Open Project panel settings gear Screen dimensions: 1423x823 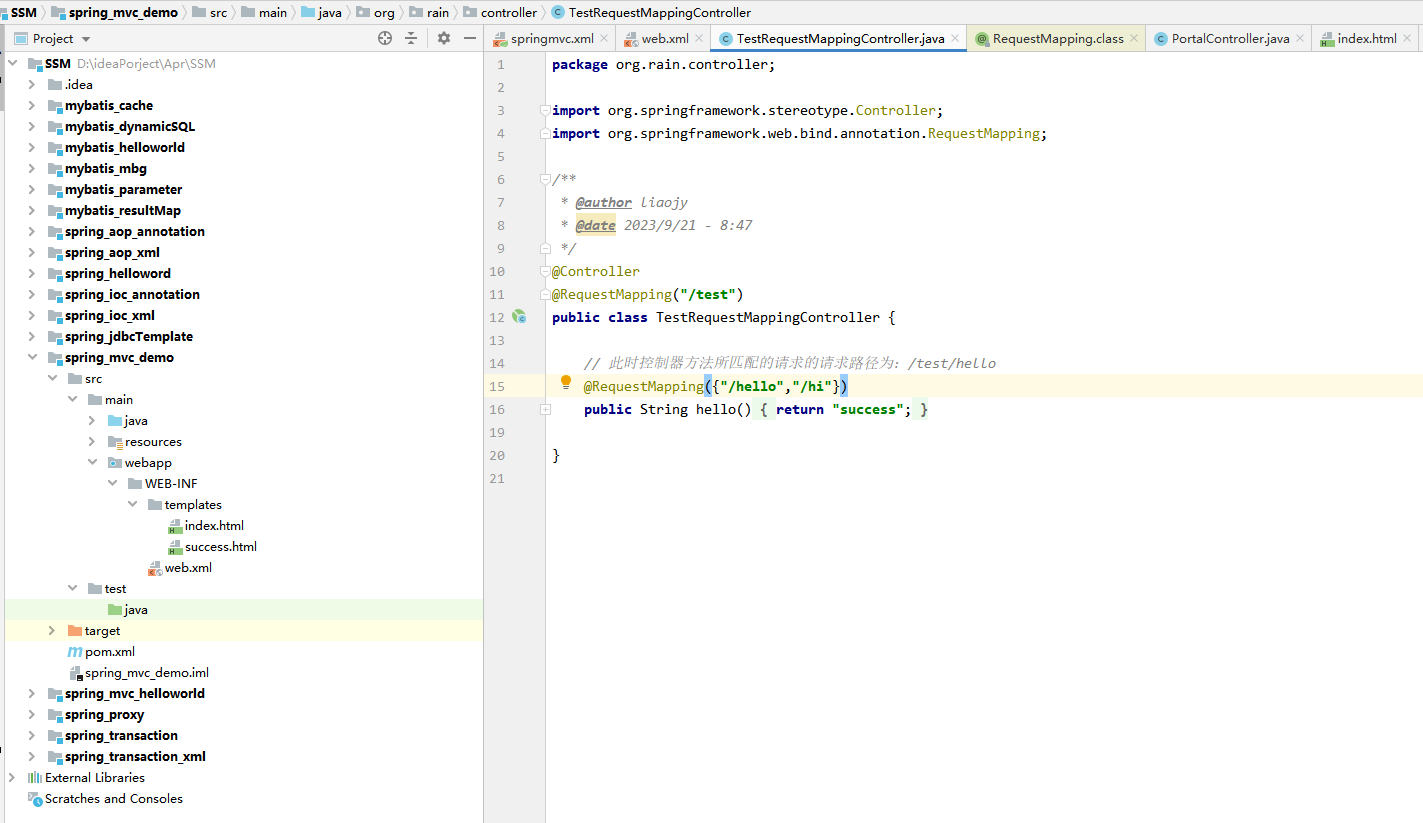444,38
